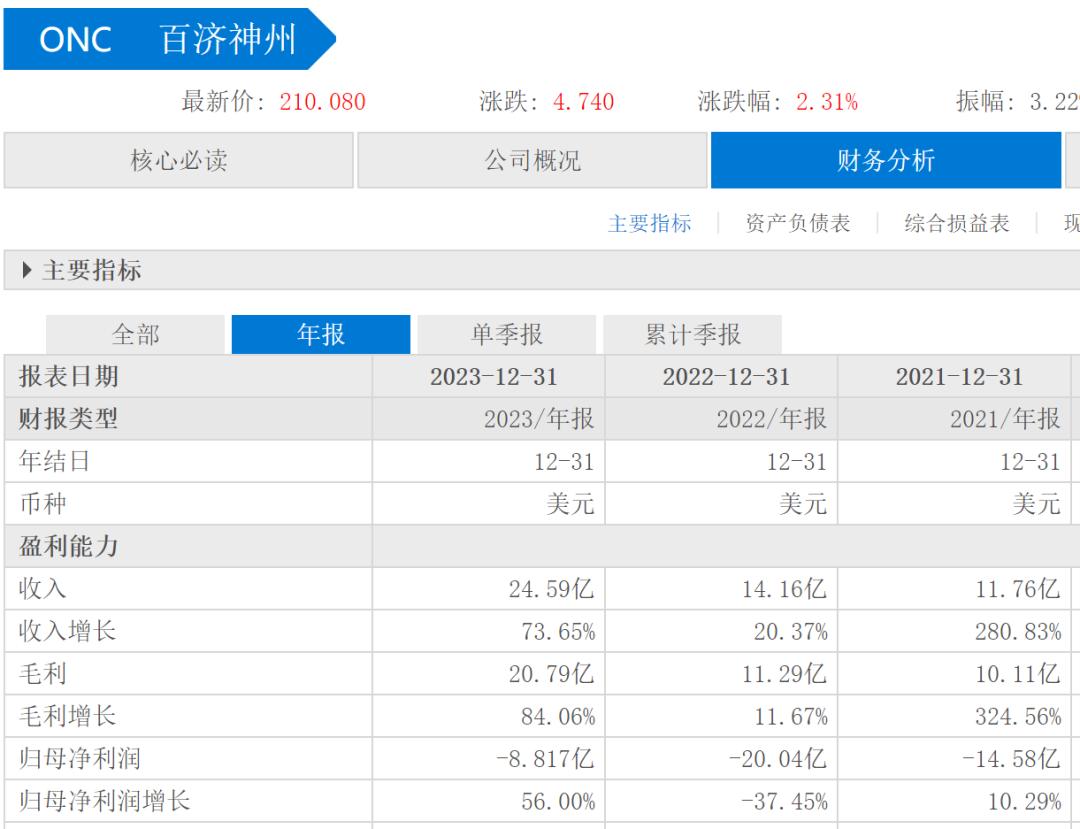Click the 2022-12-31 column header
The image size is (1080, 829).
[726, 377]
